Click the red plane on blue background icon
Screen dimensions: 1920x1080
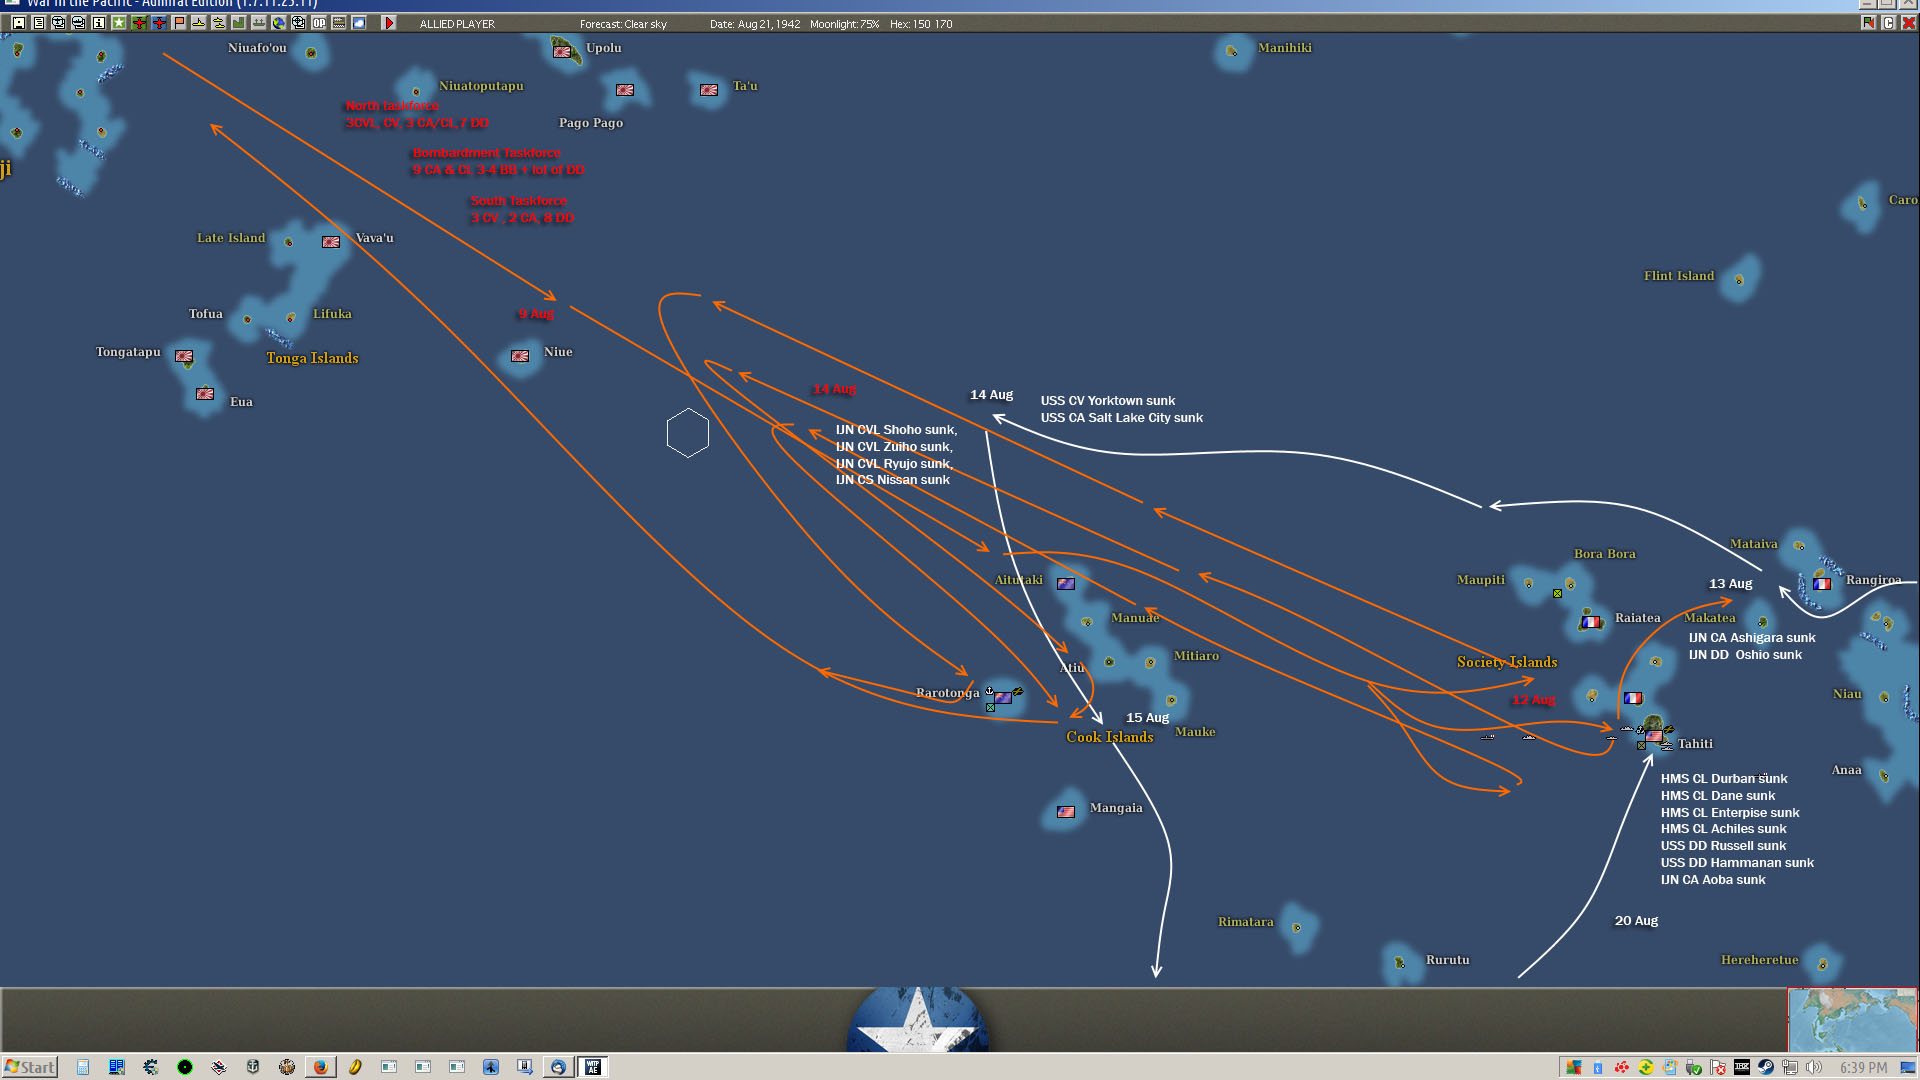point(158,23)
